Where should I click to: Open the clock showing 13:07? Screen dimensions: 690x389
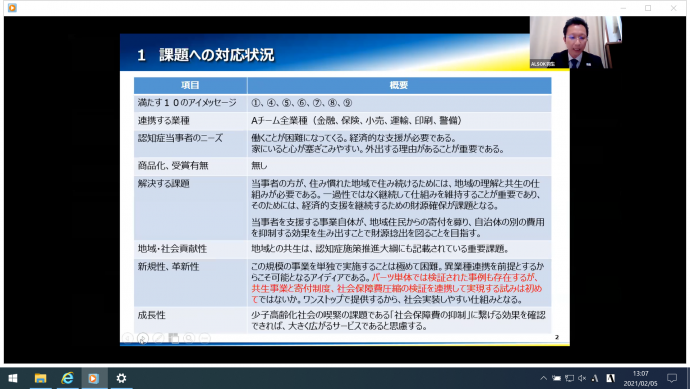pos(641,378)
